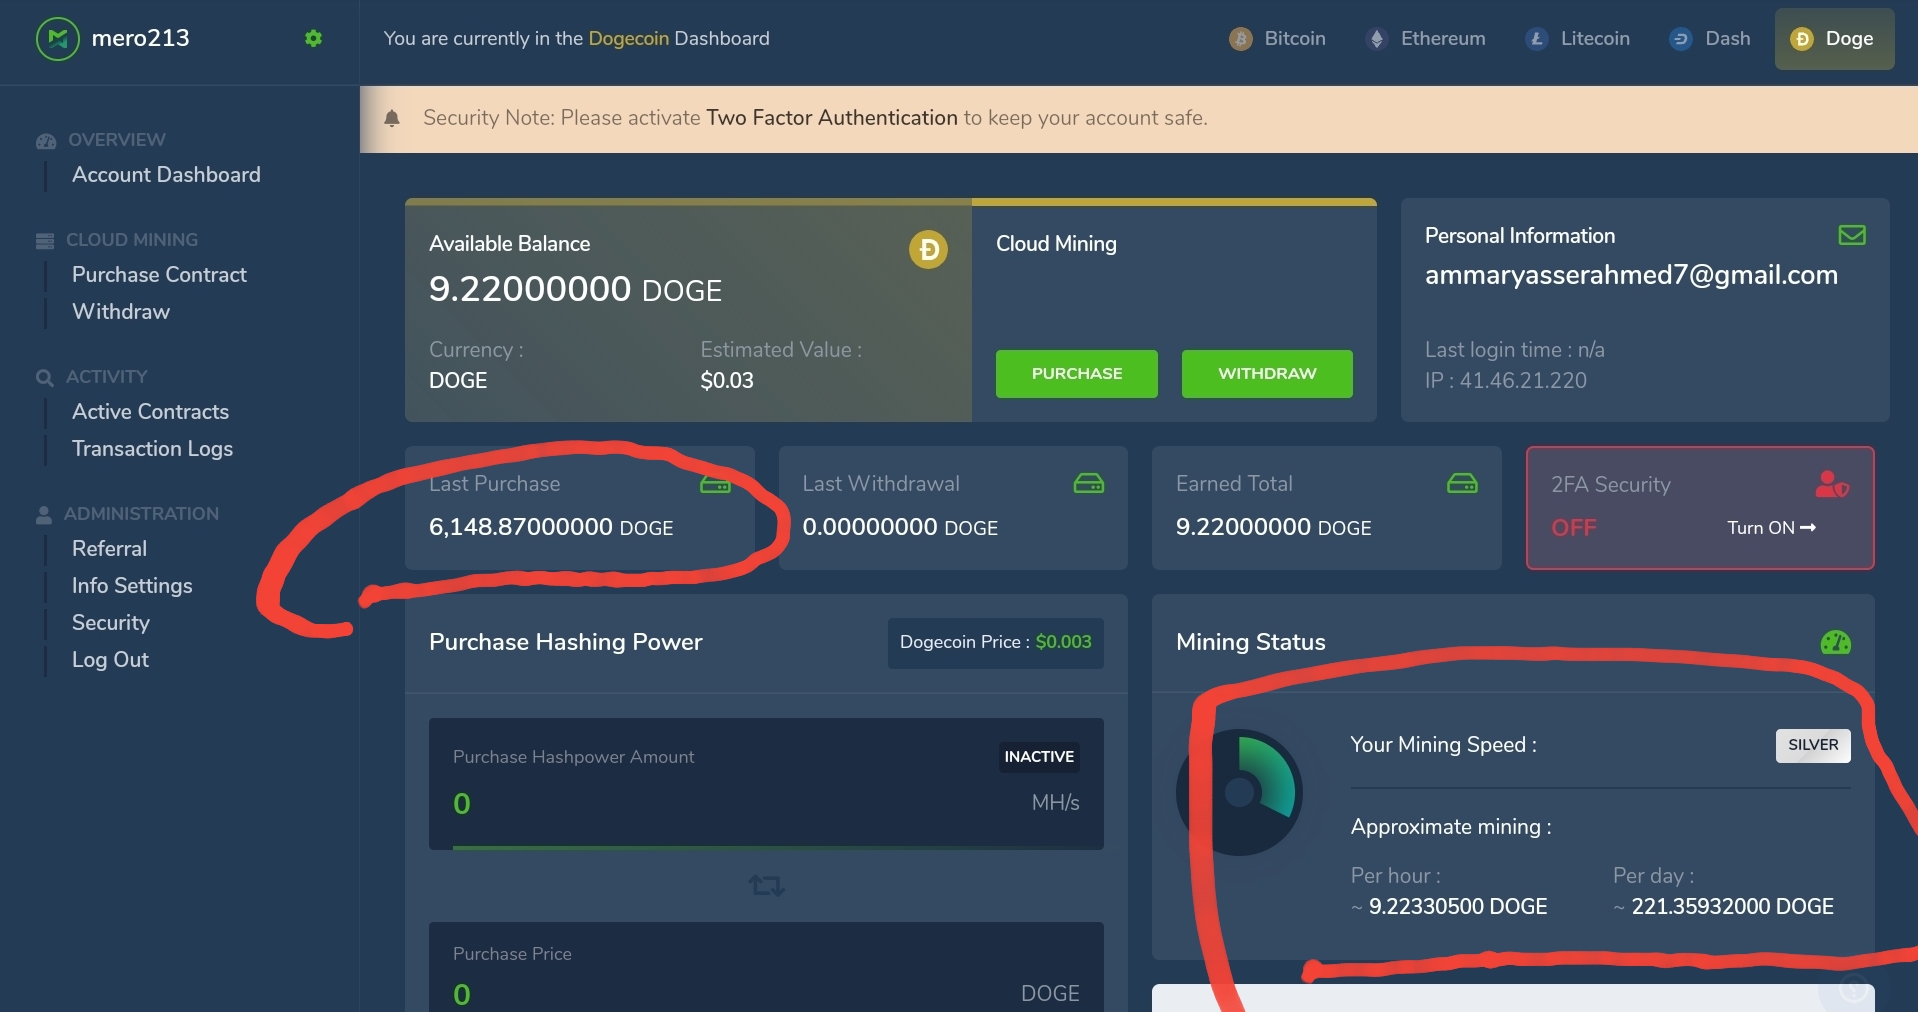Click the mero213 brand name

(x=140, y=38)
